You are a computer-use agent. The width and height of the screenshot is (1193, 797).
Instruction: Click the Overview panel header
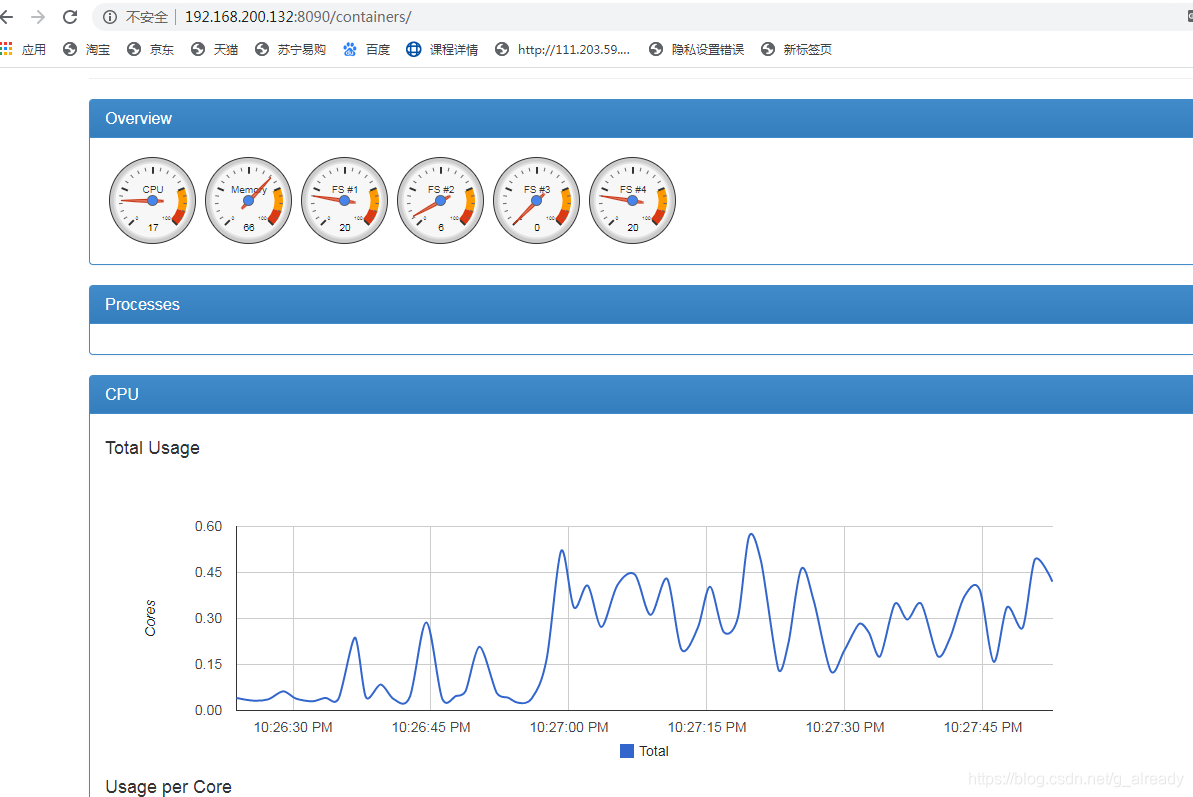coord(641,119)
